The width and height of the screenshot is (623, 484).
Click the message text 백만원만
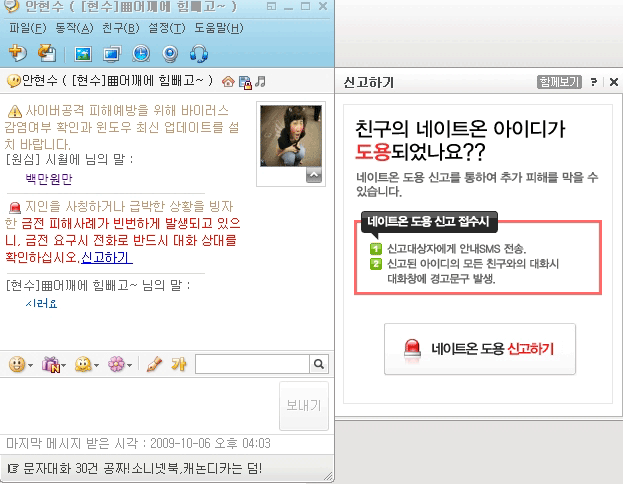49,179
